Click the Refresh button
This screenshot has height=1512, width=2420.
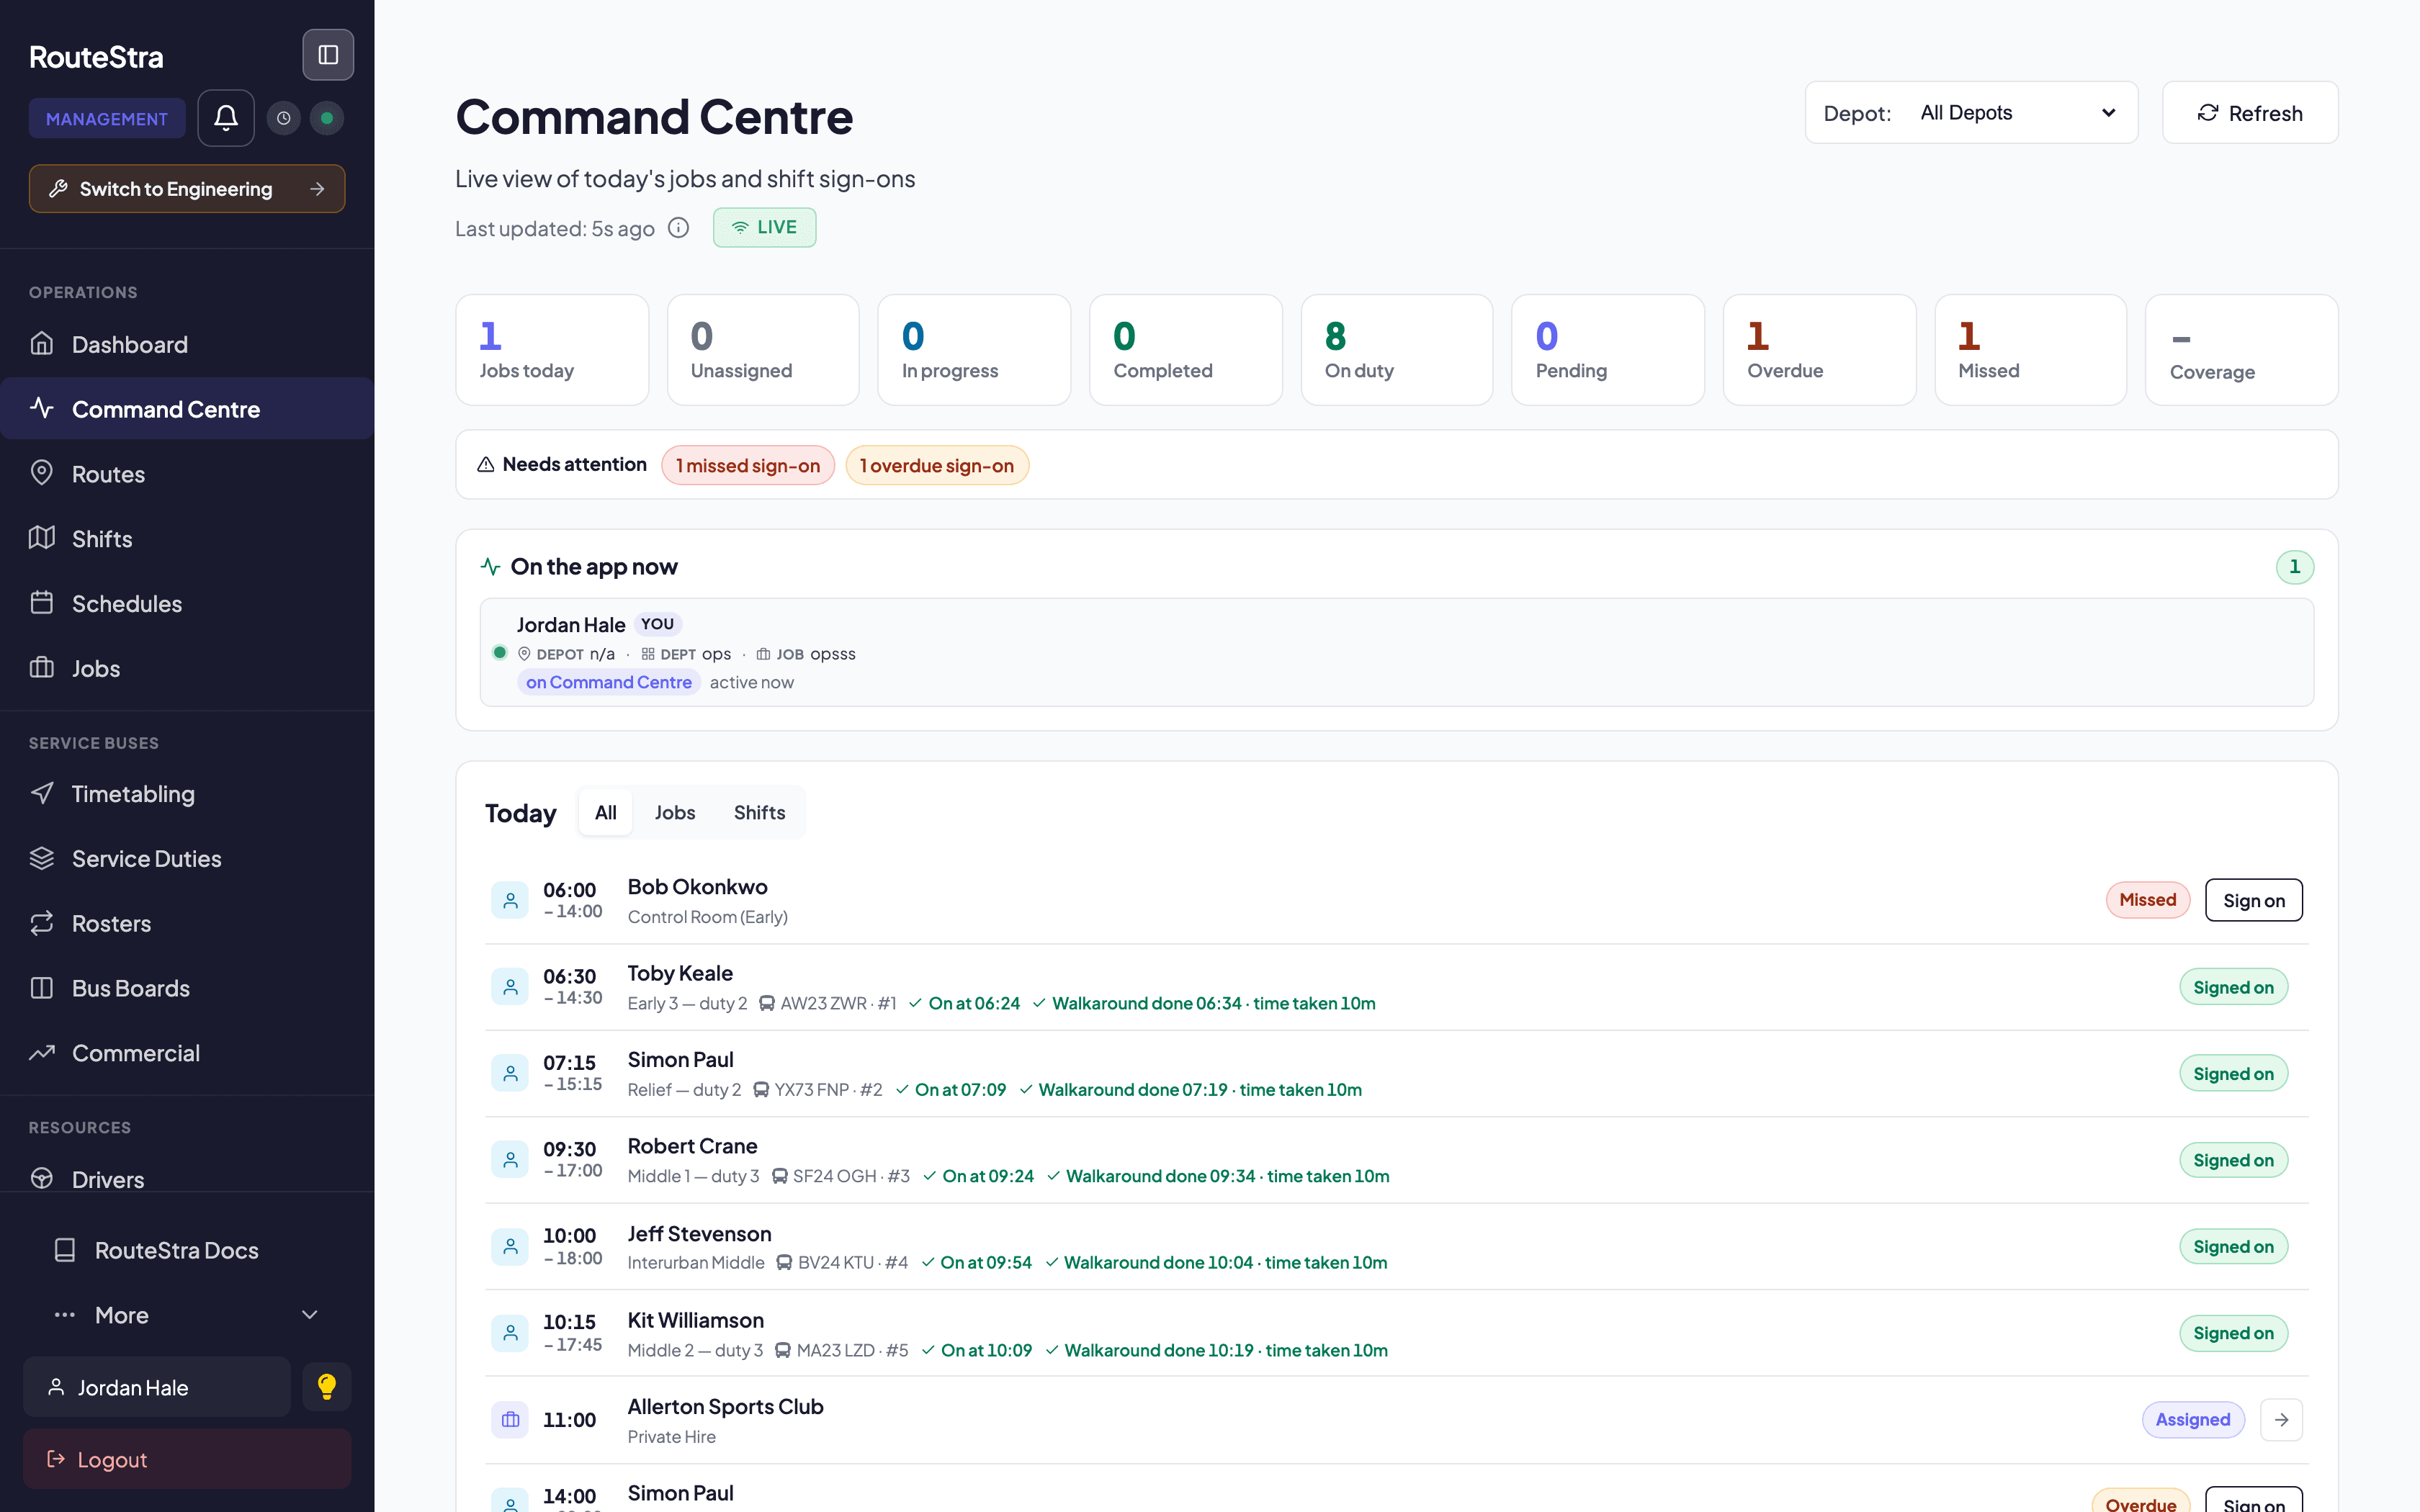tap(2250, 112)
